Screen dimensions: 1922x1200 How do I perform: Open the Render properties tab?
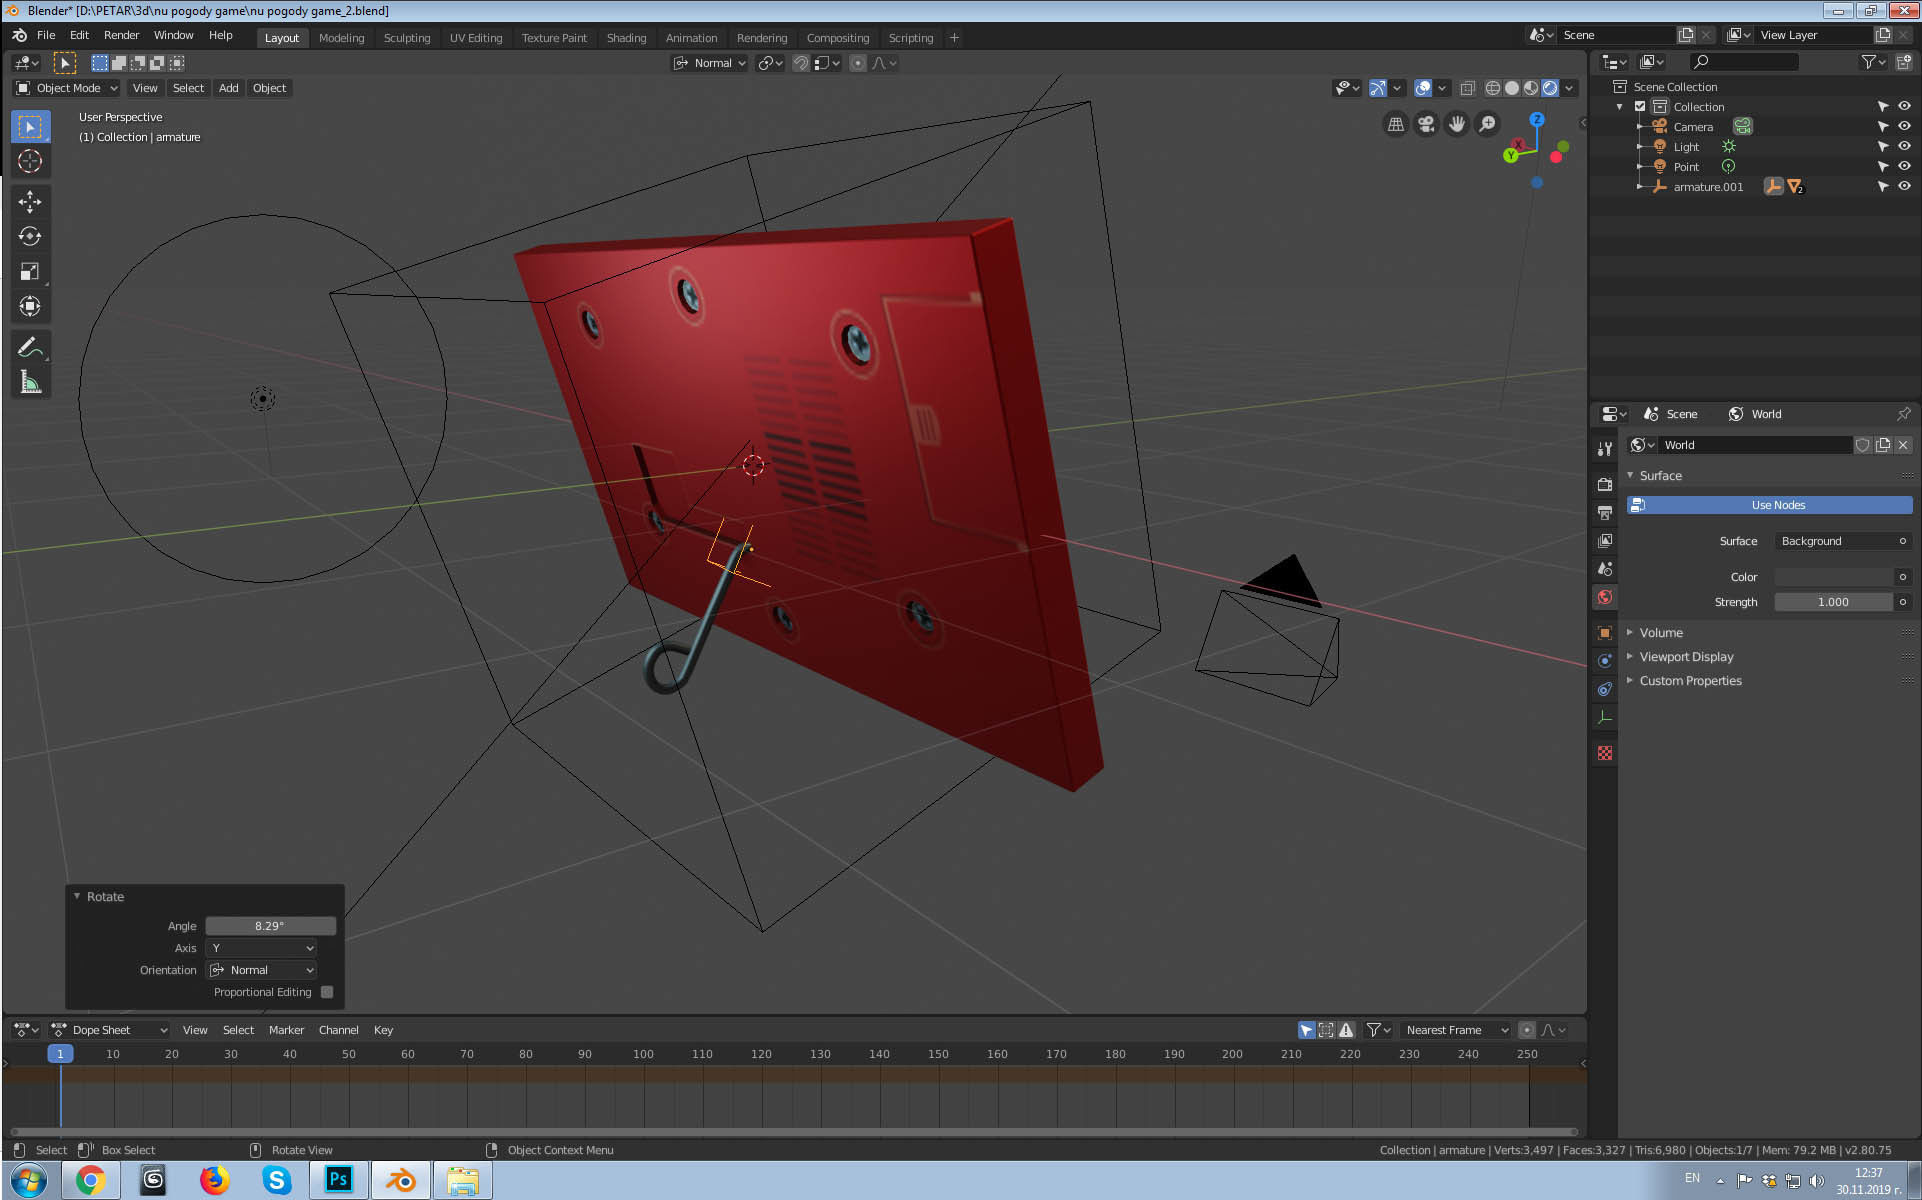pos(1605,484)
